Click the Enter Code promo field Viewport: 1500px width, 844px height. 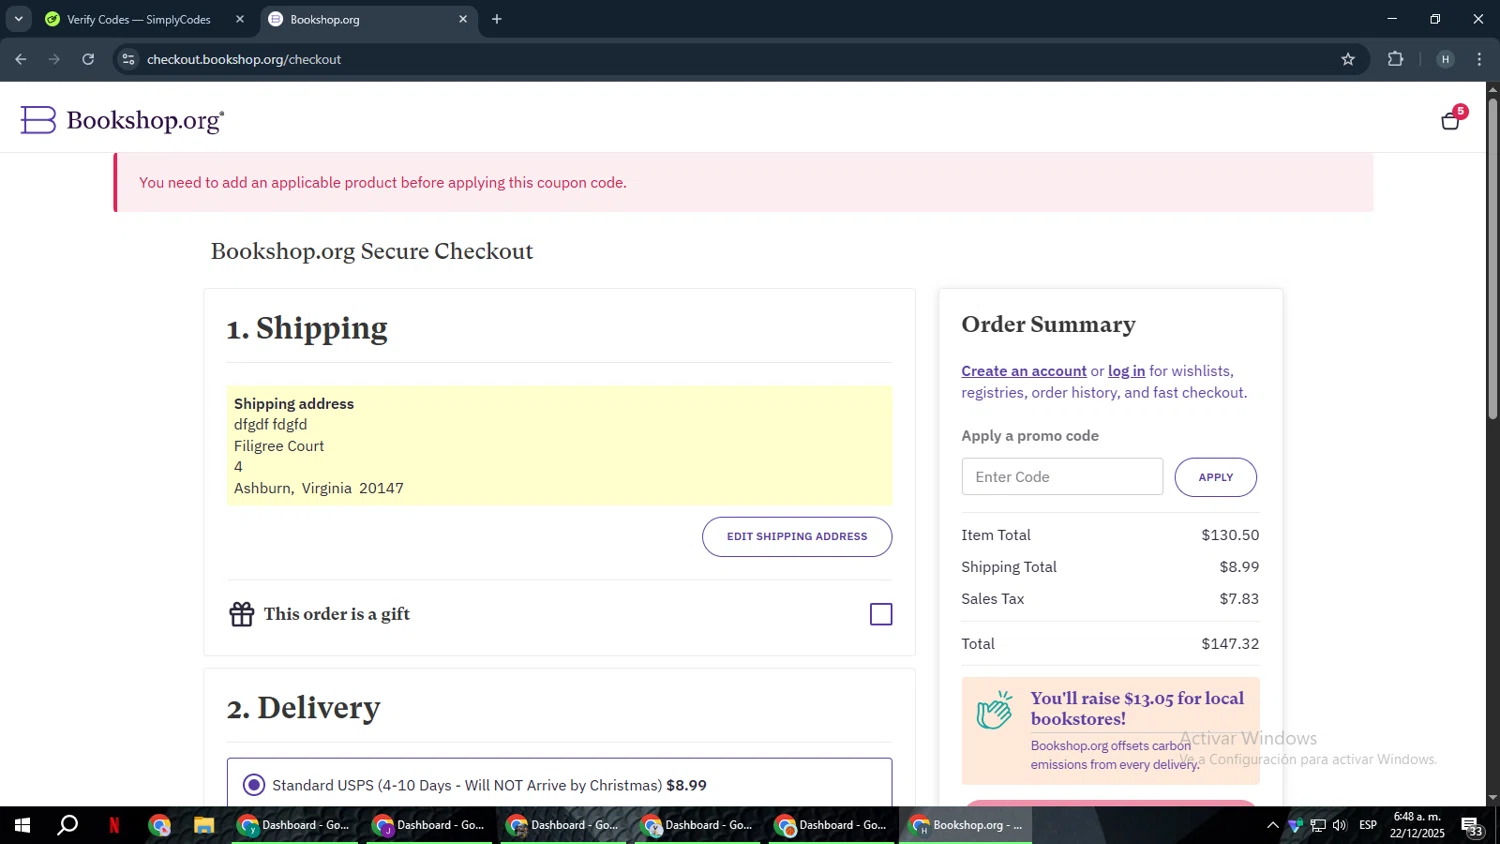(x=1062, y=477)
